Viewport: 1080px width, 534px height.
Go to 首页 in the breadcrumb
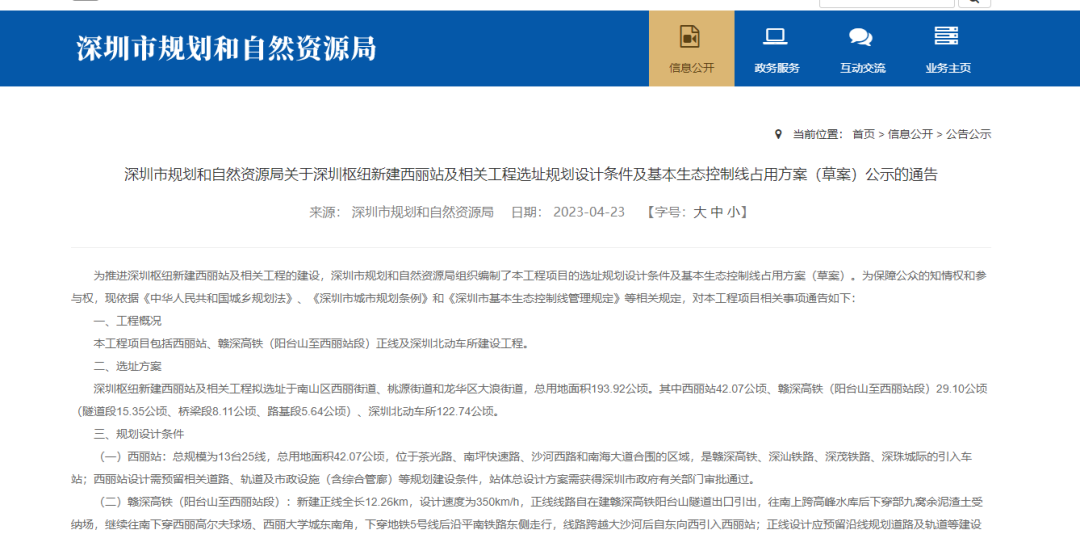pyautogui.click(x=863, y=134)
